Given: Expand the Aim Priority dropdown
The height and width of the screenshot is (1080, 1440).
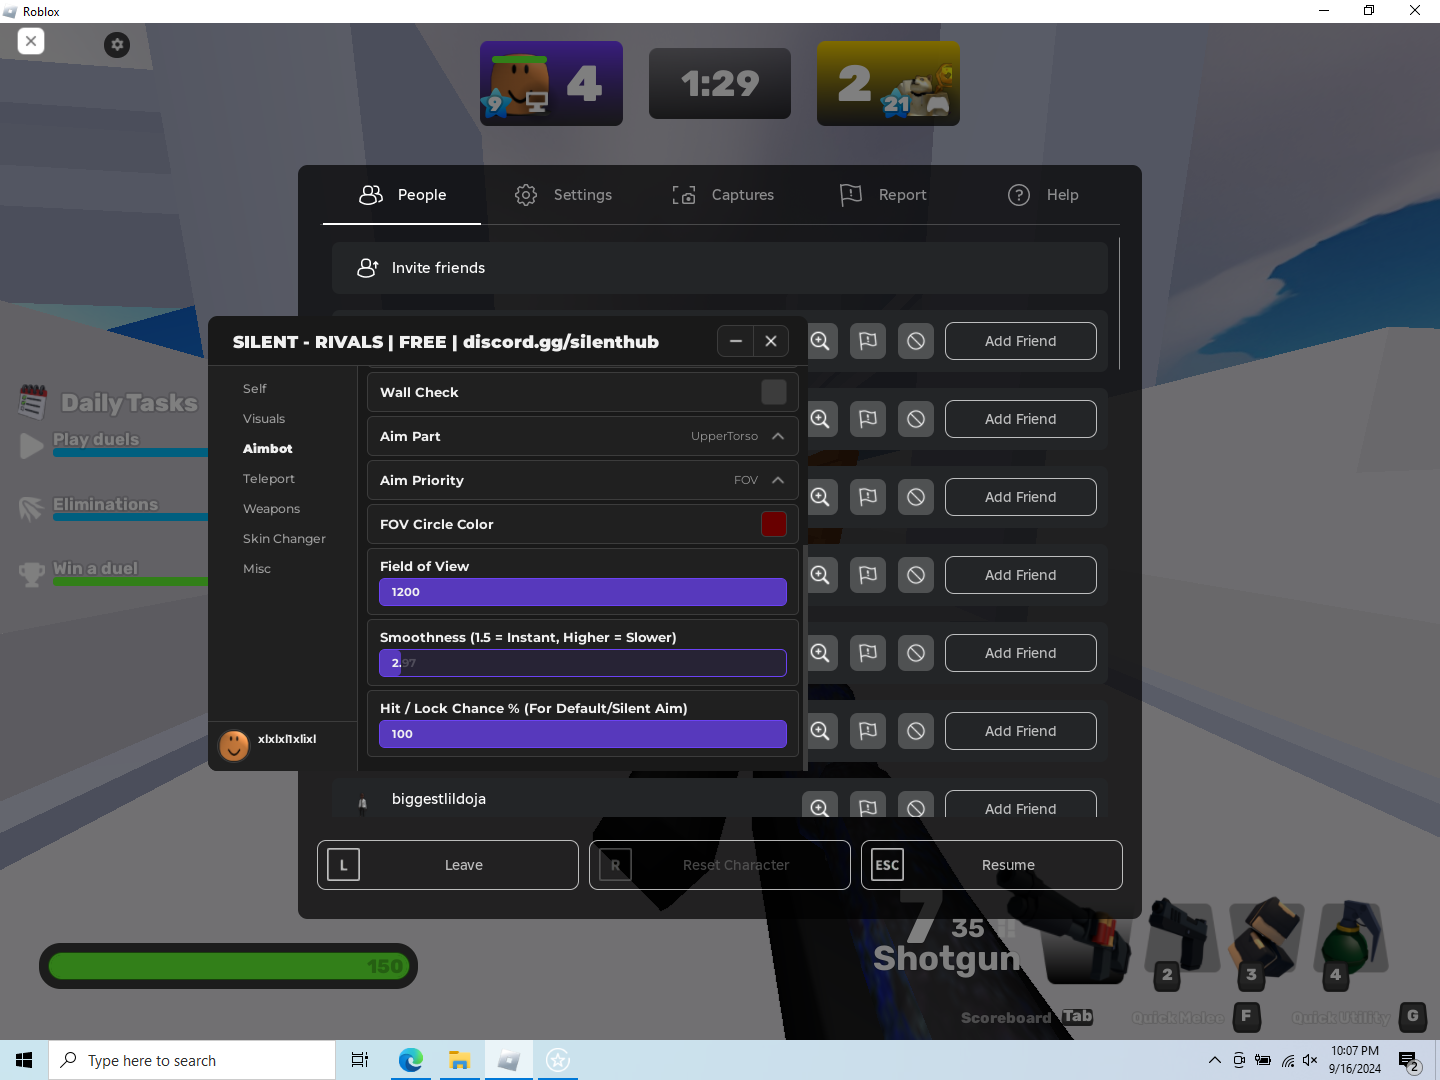Looking at the screenshot, I should (583, 480).
